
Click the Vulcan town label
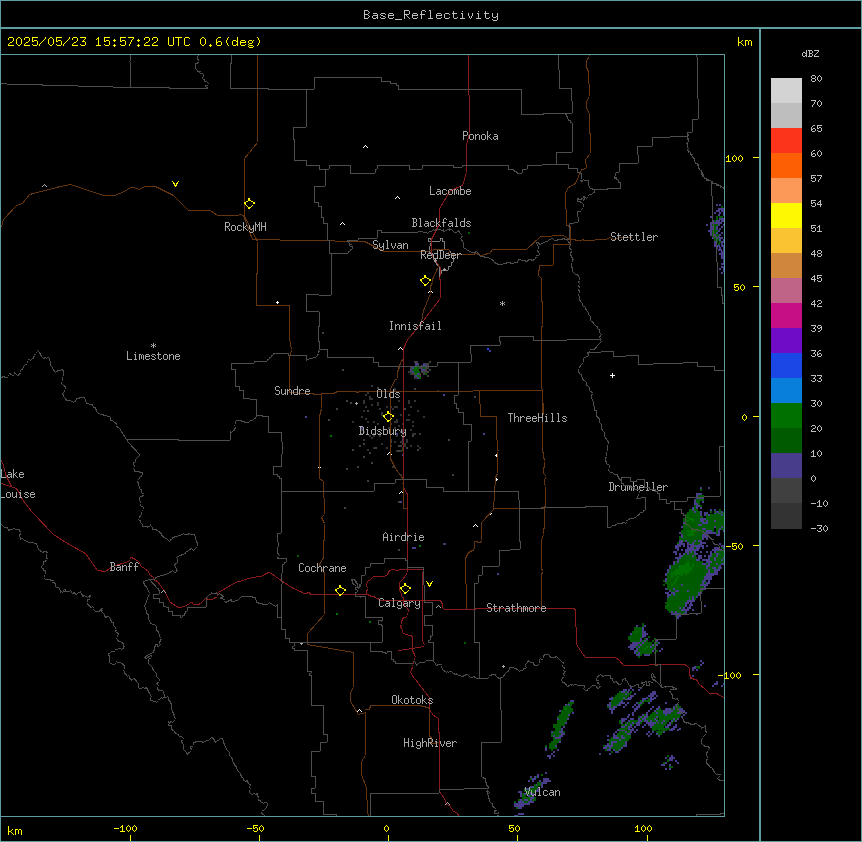click(x=543, y=792)
